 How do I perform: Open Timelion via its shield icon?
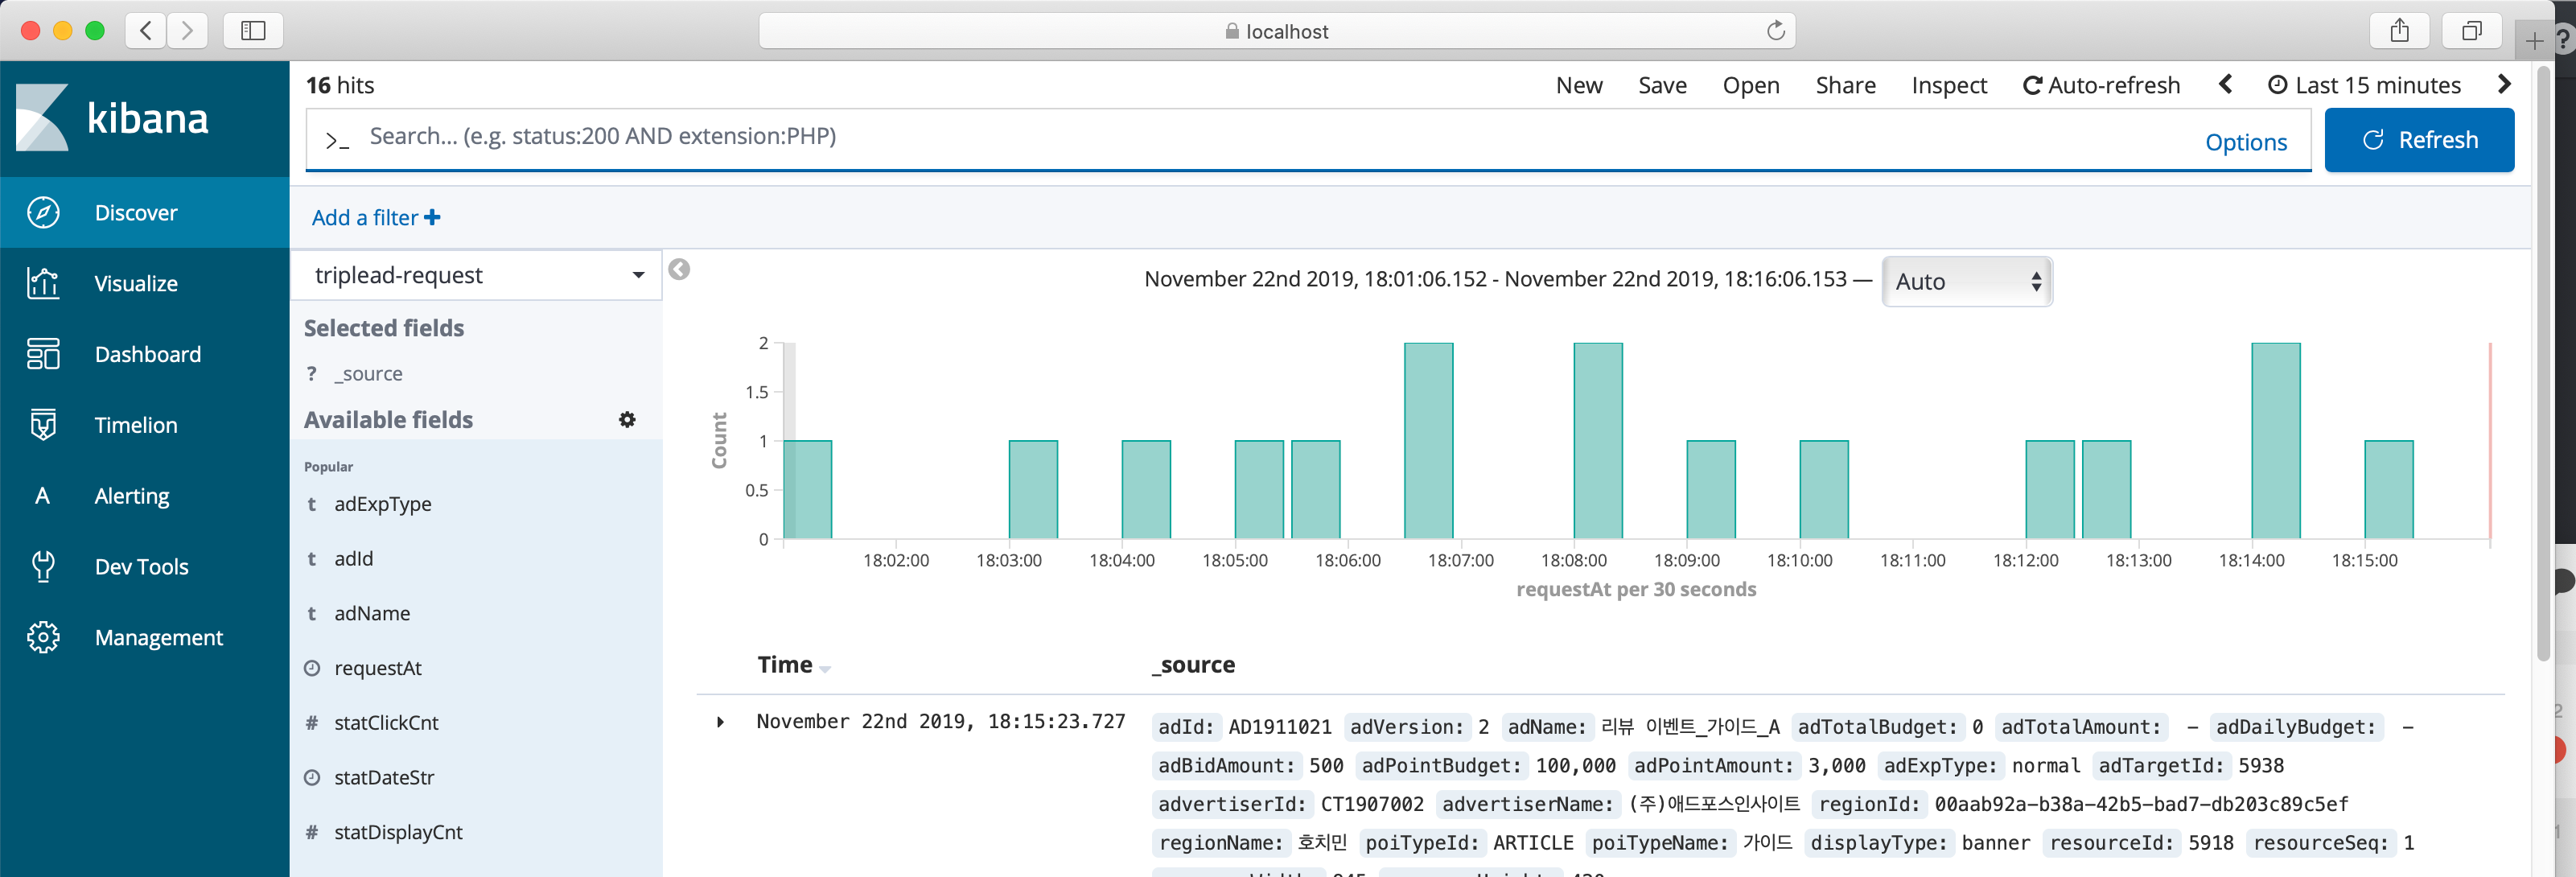[43, 425]
